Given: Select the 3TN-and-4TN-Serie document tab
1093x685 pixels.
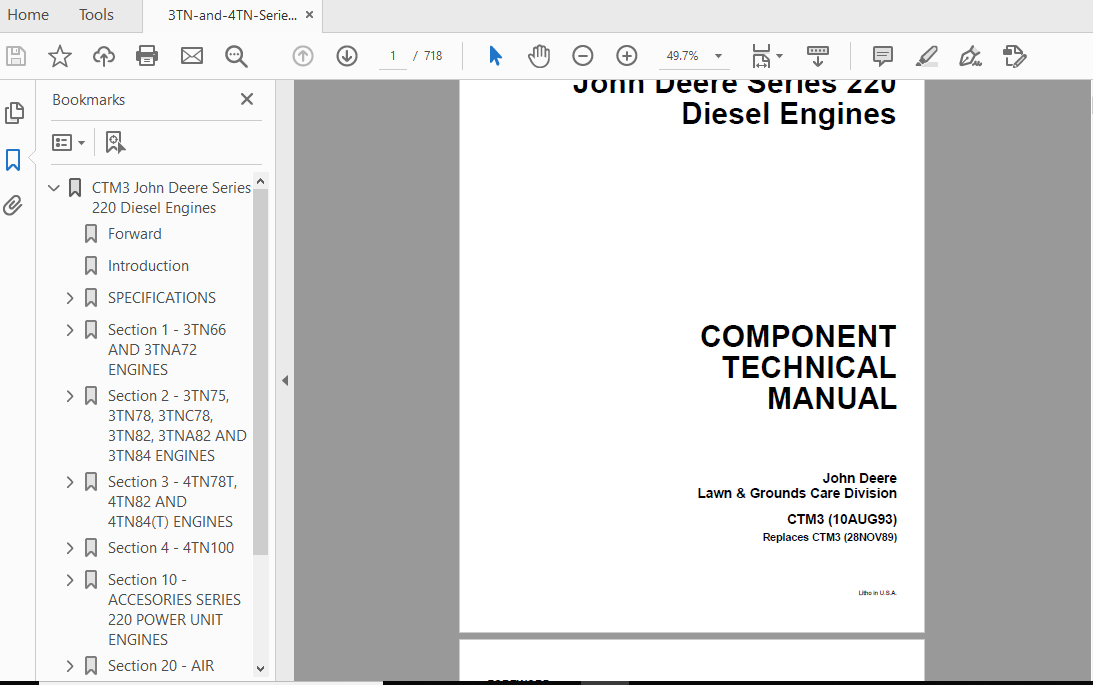Looking at the screenshot, I should 232,15.
